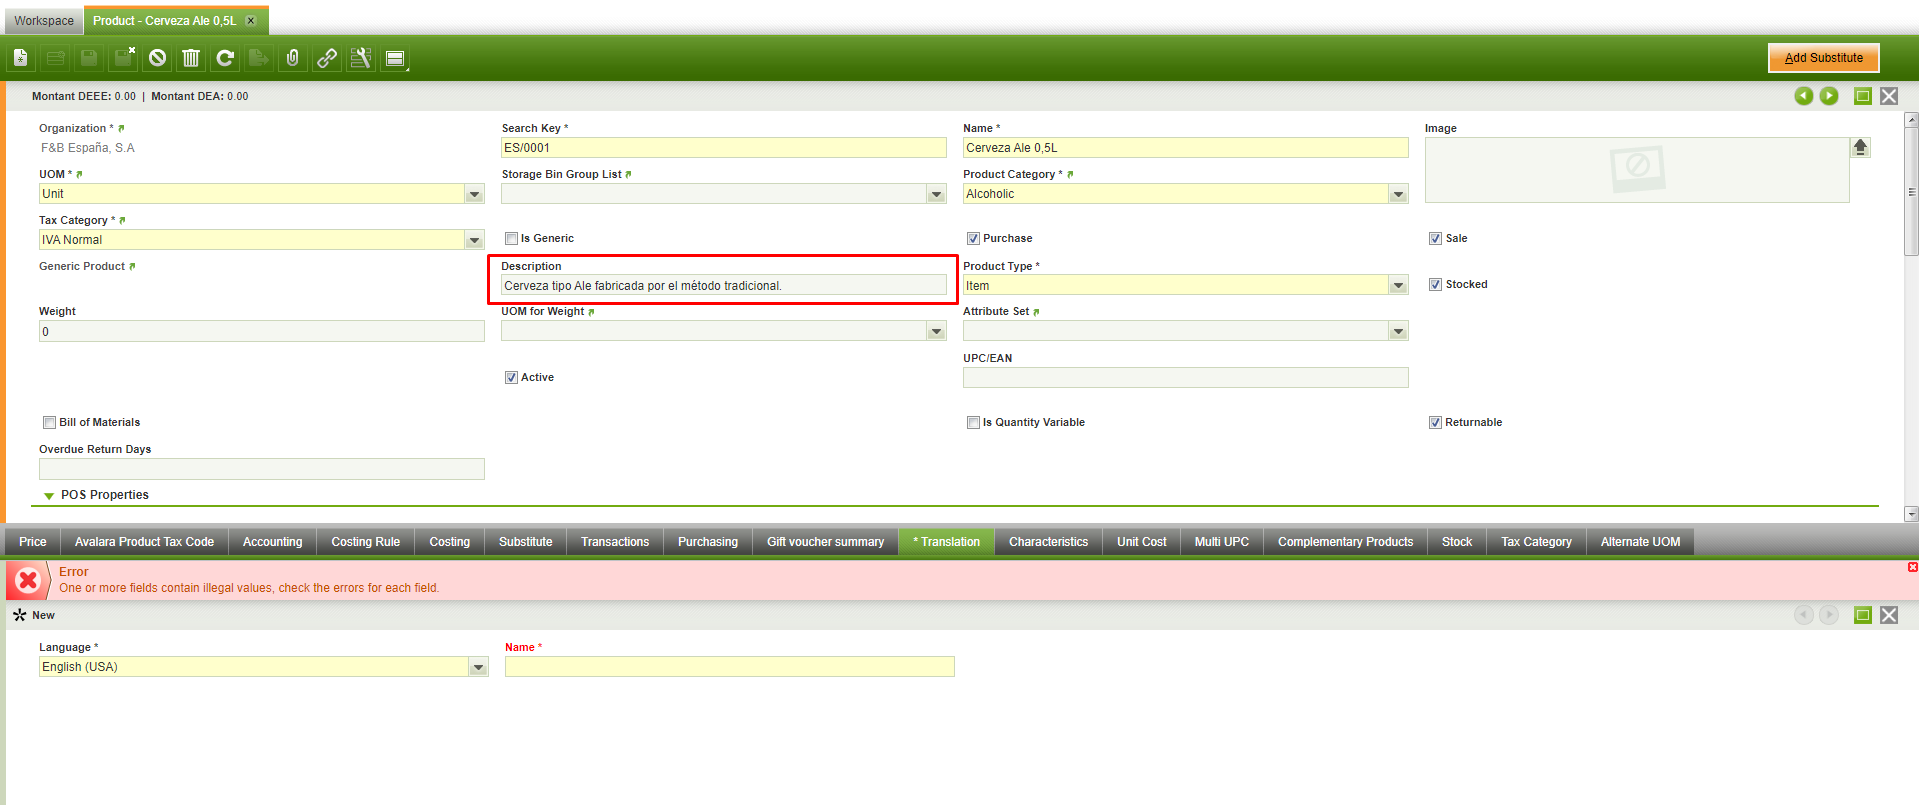Click the UPC/EAN input field
Viewport: 1919px width, 805px height.
[x=1186, y=378]
